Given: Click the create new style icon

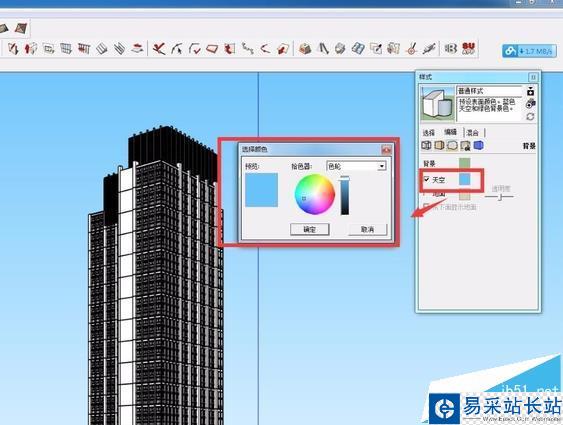Looking at the screenshot, I should (530, 104).
